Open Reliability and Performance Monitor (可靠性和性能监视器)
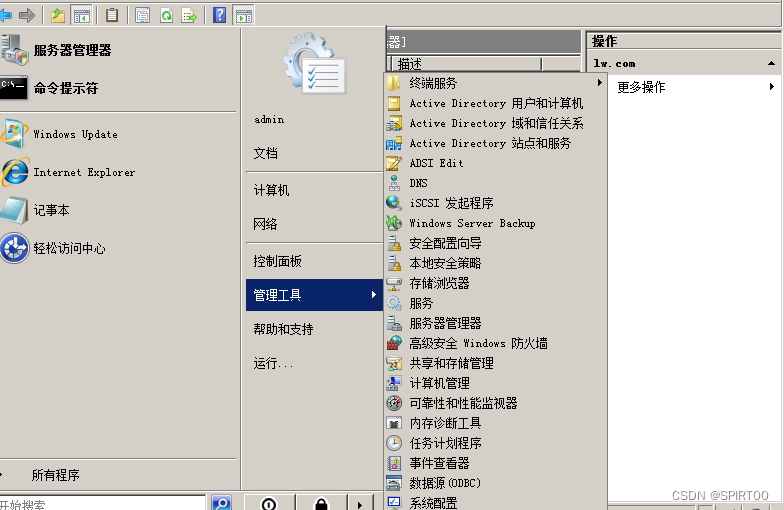The width and height of the screenshot is (784, 510). (496, 403)
